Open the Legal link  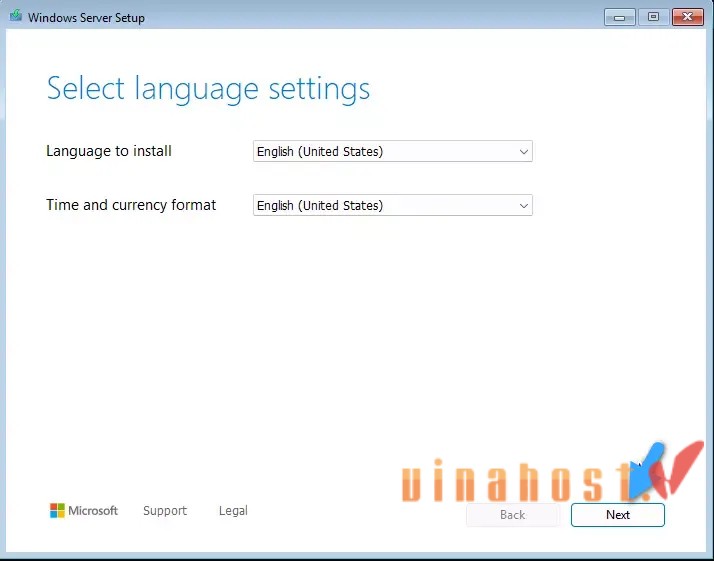pyautogui.click(x=233, y=511)
